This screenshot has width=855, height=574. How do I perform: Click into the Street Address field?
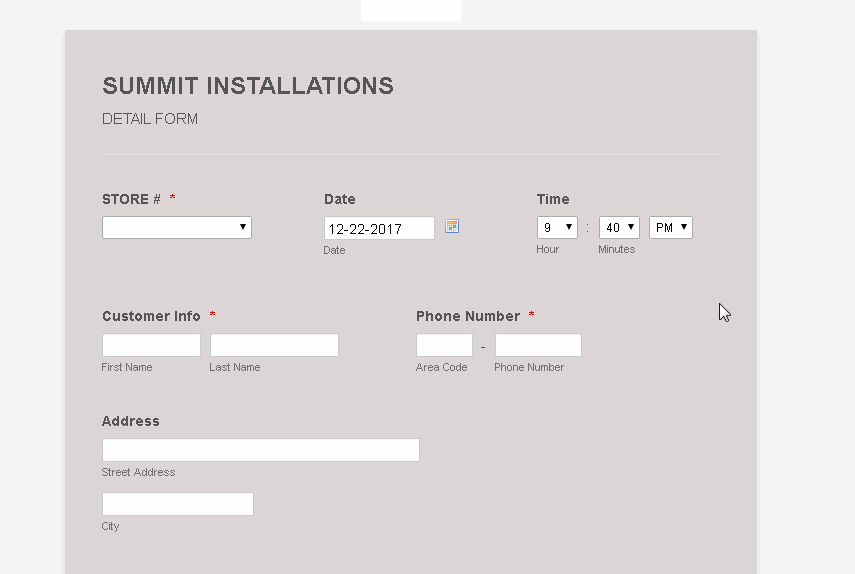point(261,450)
